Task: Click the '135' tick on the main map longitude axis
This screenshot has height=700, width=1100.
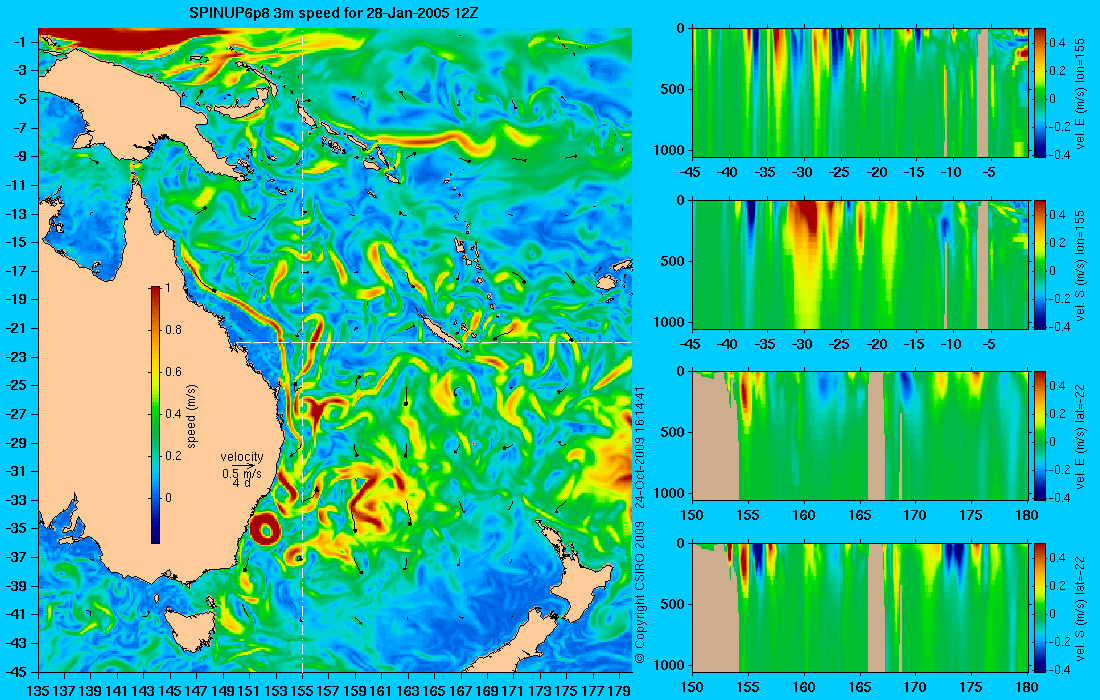Action: [37, 691]
